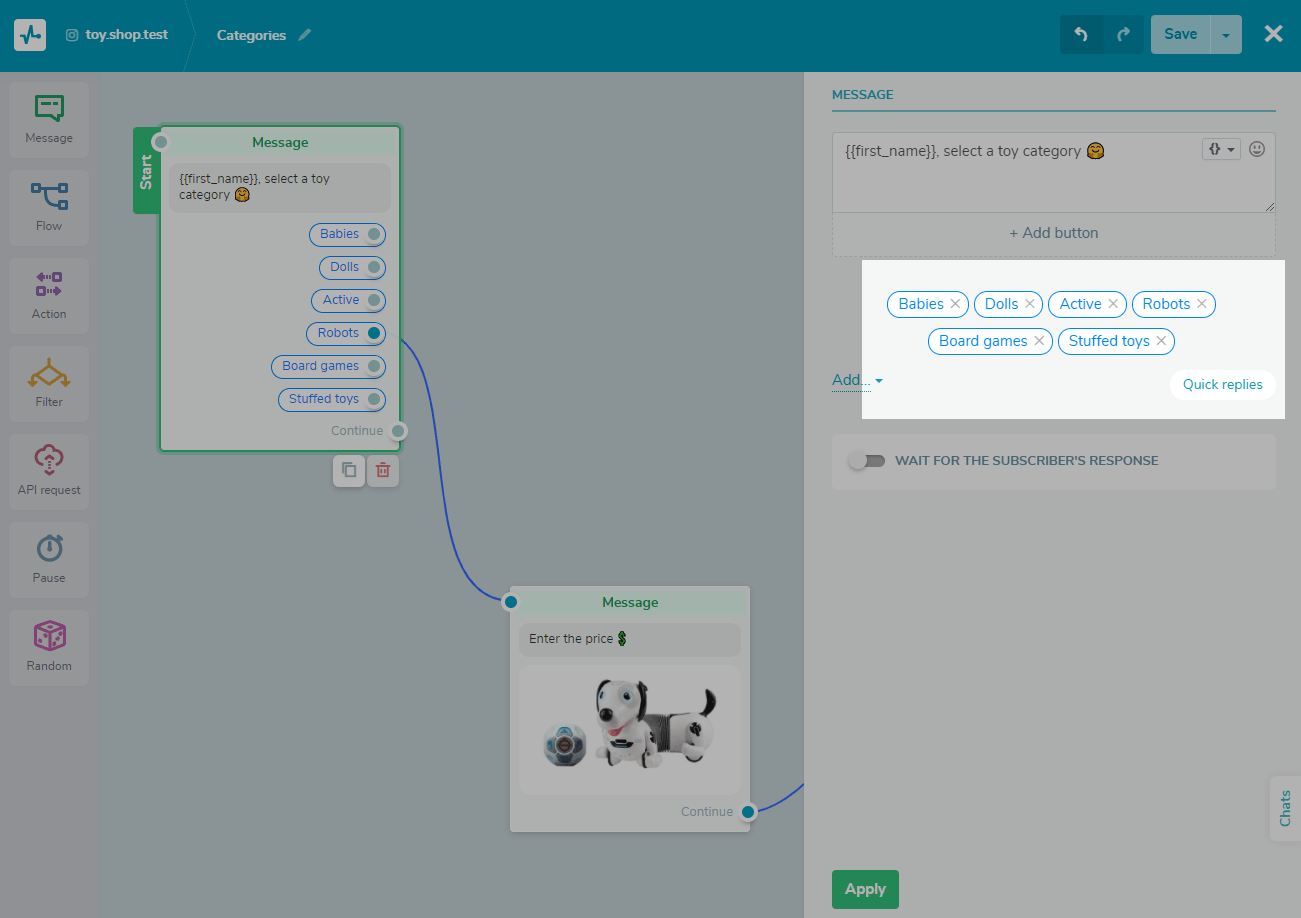Click the Babies button connector dot
The image size is (1301, 918).
click(374, 234)
